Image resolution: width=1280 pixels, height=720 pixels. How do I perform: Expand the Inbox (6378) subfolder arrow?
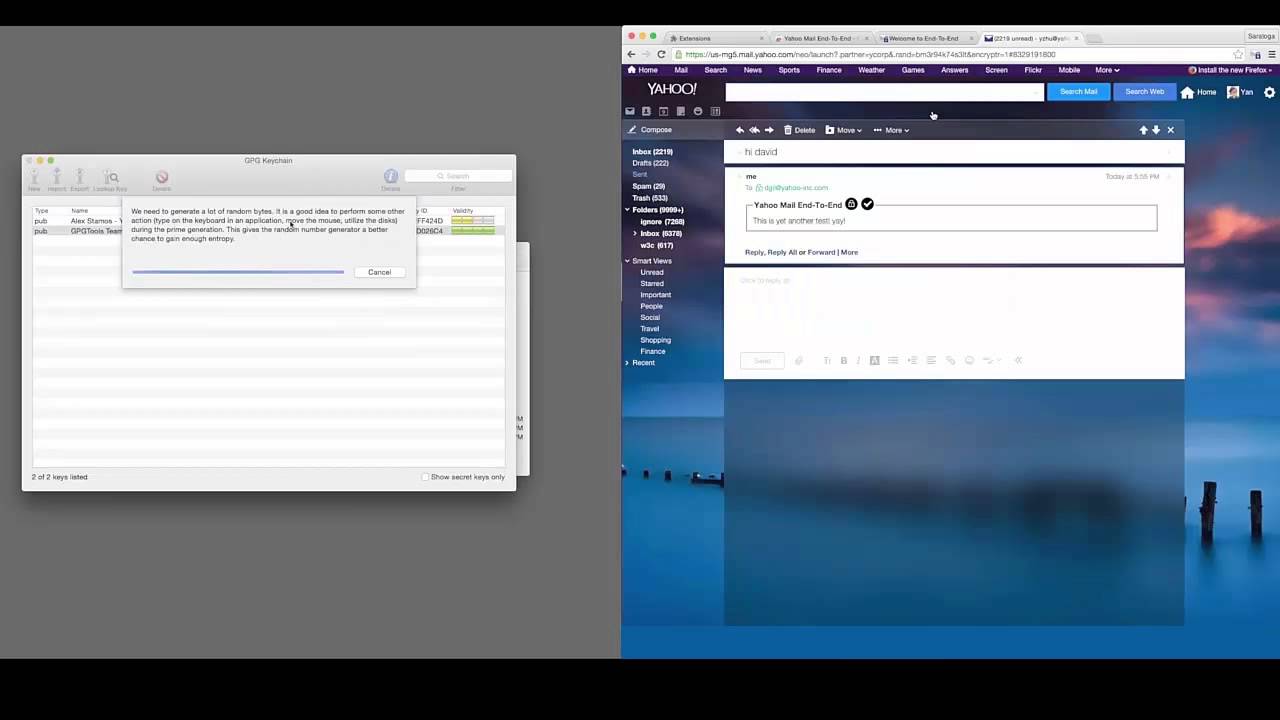coord(635,233)
